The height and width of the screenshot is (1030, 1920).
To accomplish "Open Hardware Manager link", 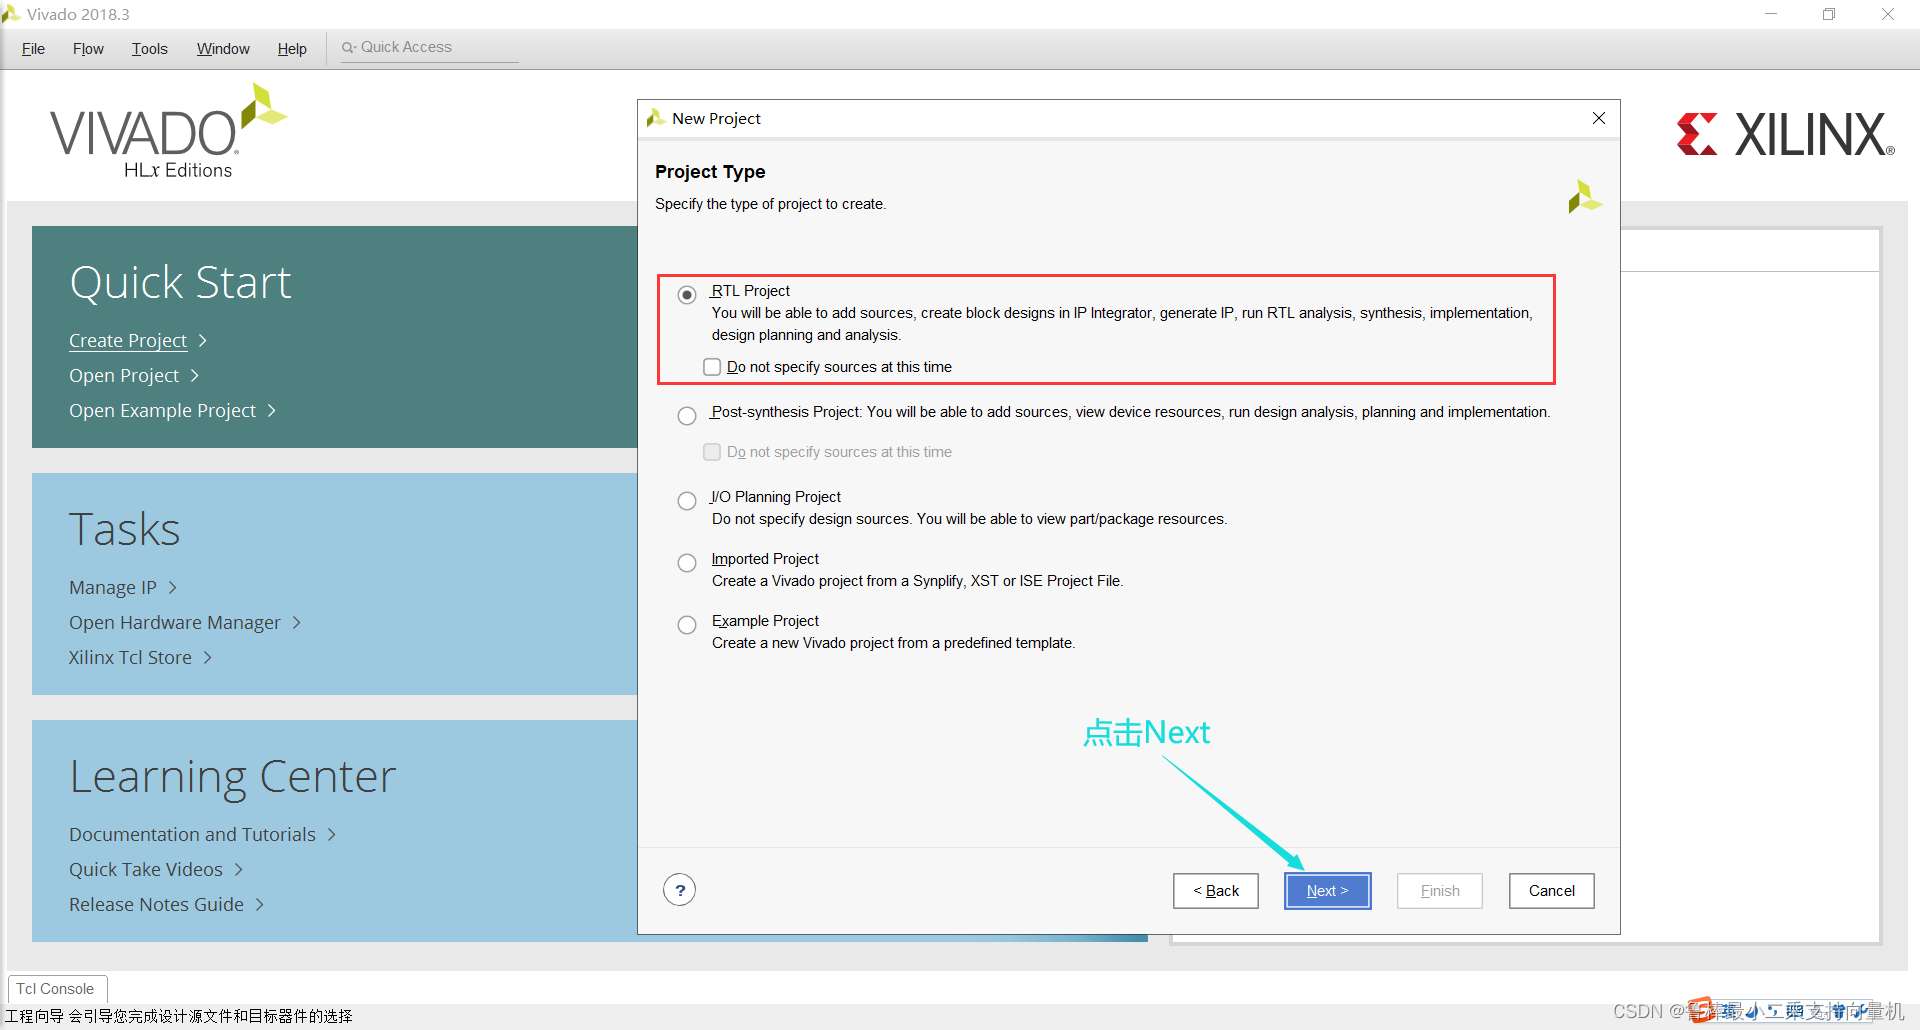I will (175, 623).
